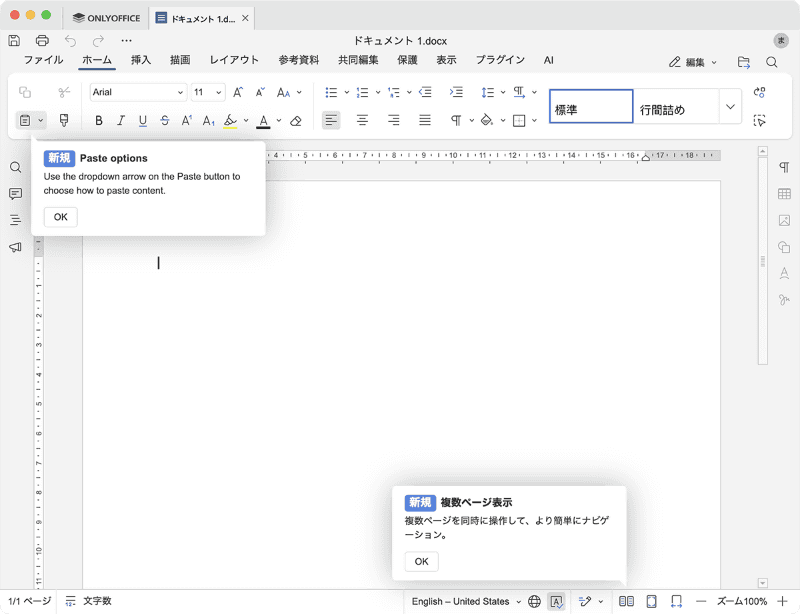800x614 pixels.
Task: Toggle nonprinting characters in ribbon
Action: pos(456,120)
